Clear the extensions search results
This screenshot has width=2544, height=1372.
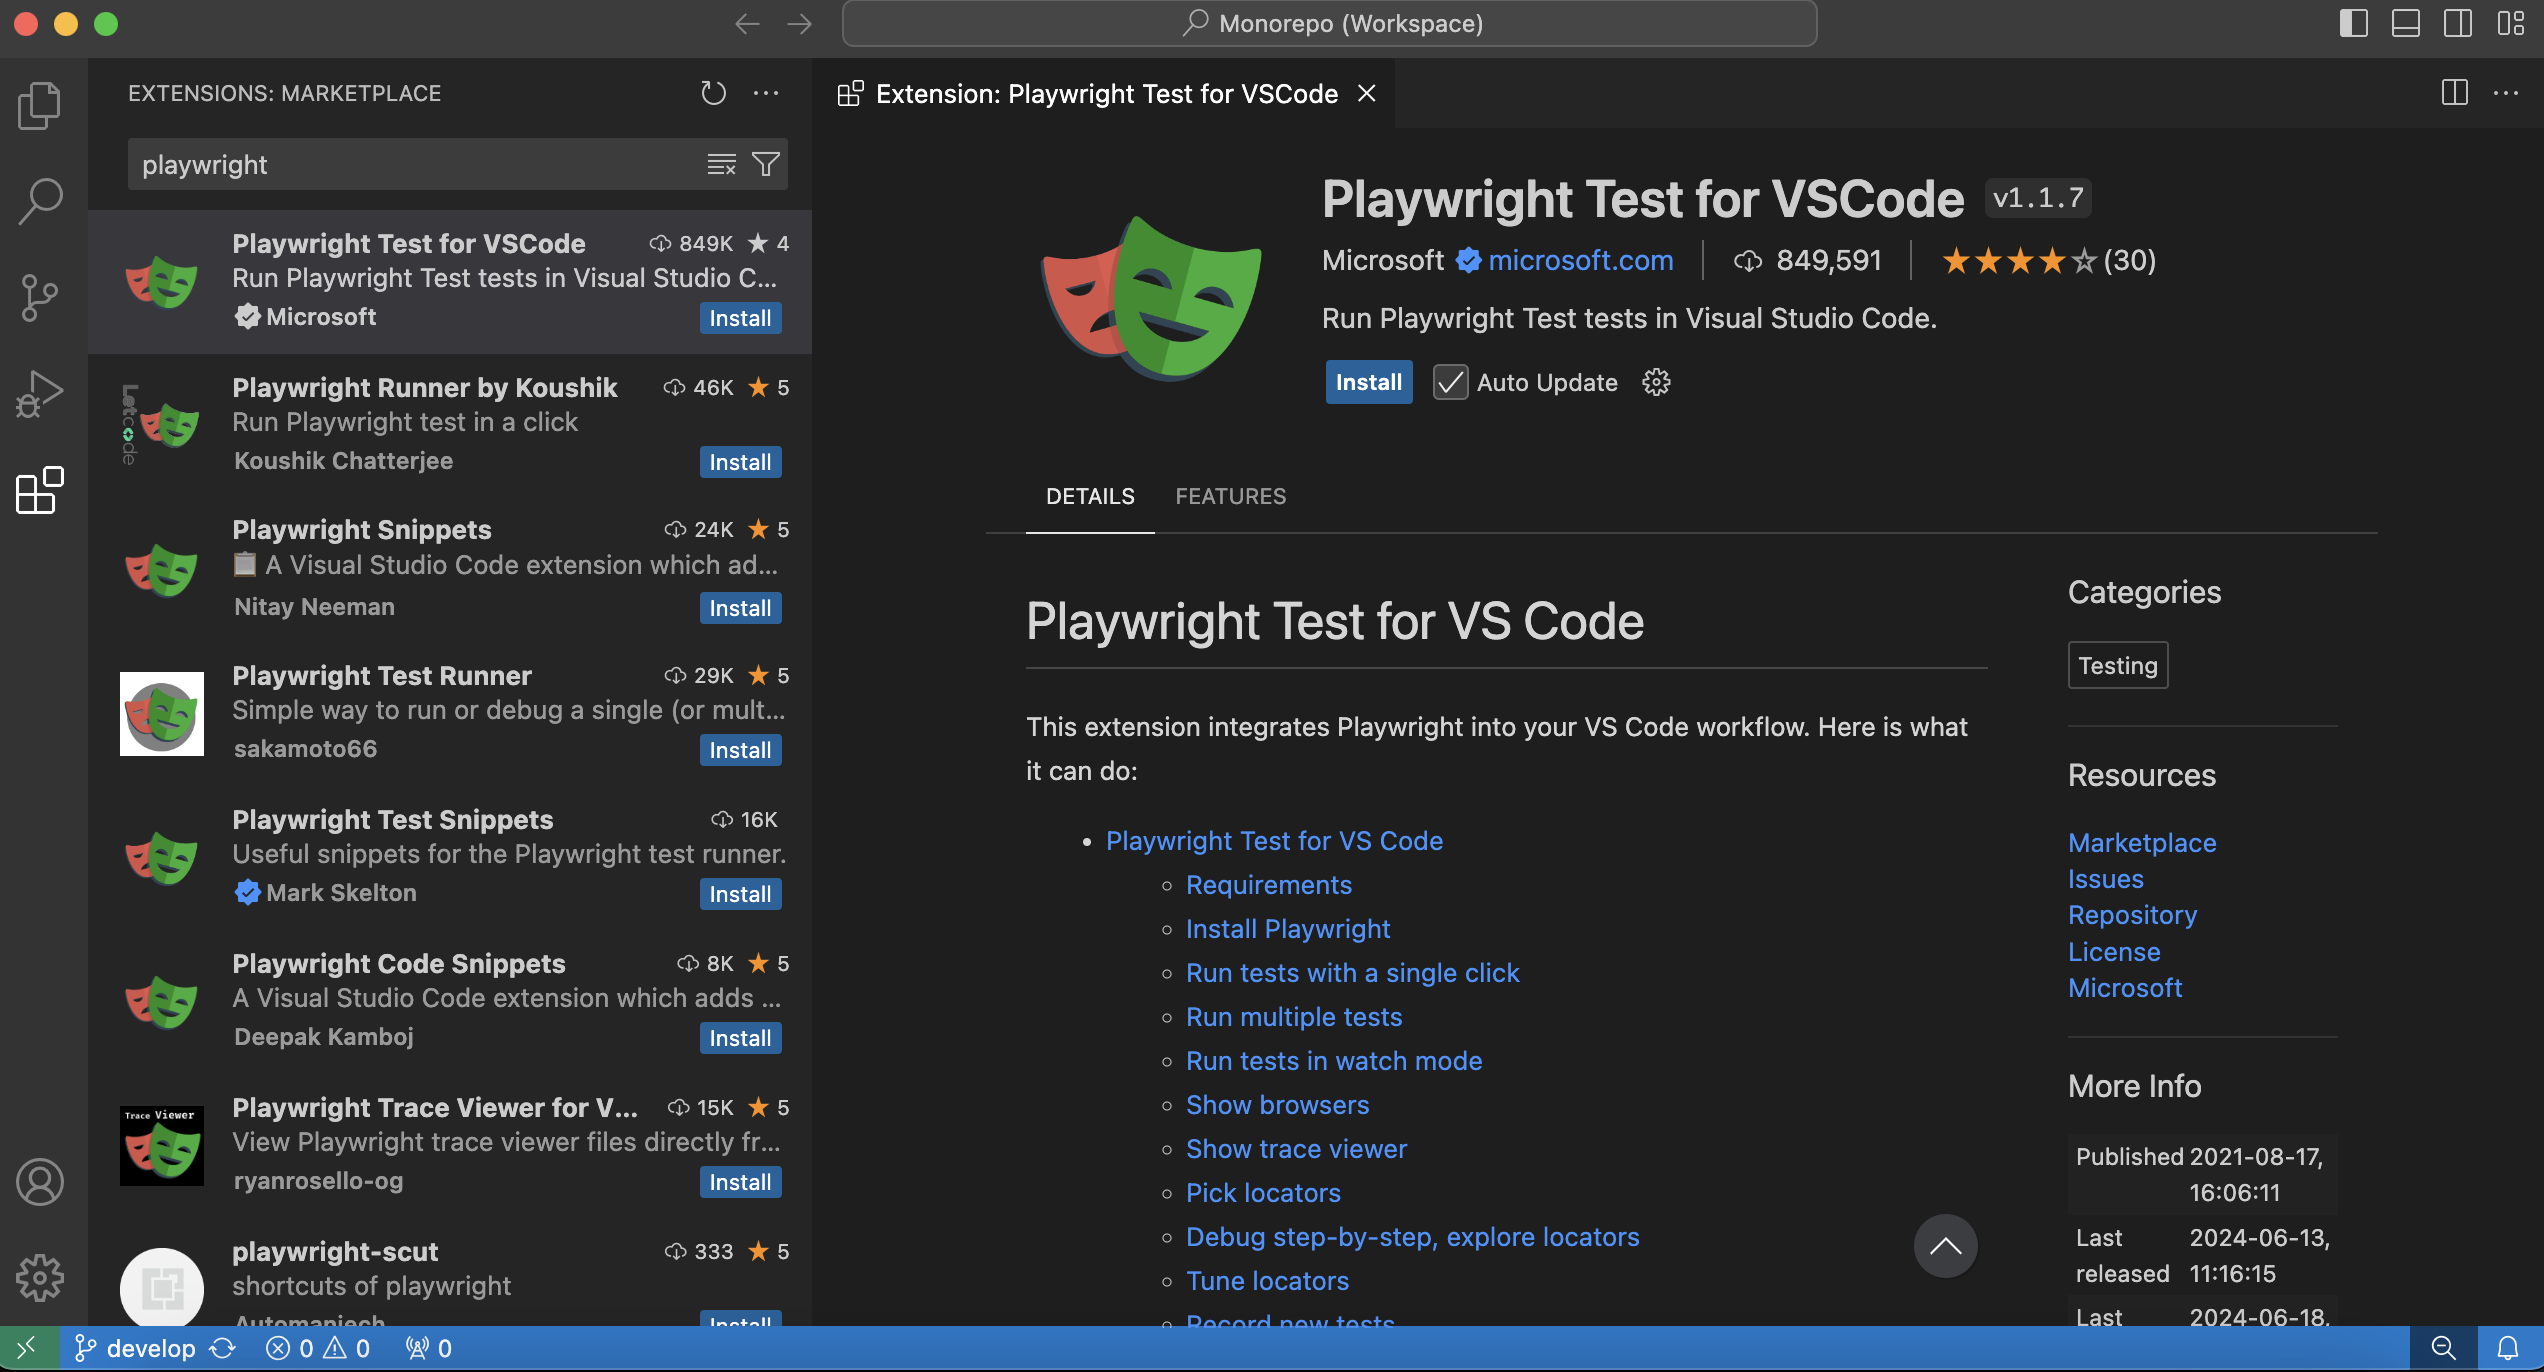click(721, 164)
